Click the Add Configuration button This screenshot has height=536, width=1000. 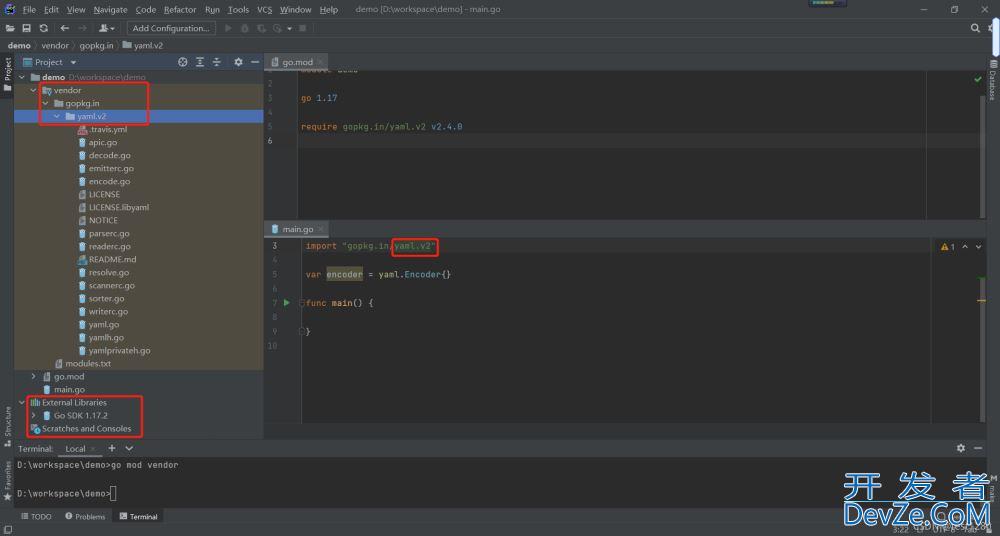point(171,28)
